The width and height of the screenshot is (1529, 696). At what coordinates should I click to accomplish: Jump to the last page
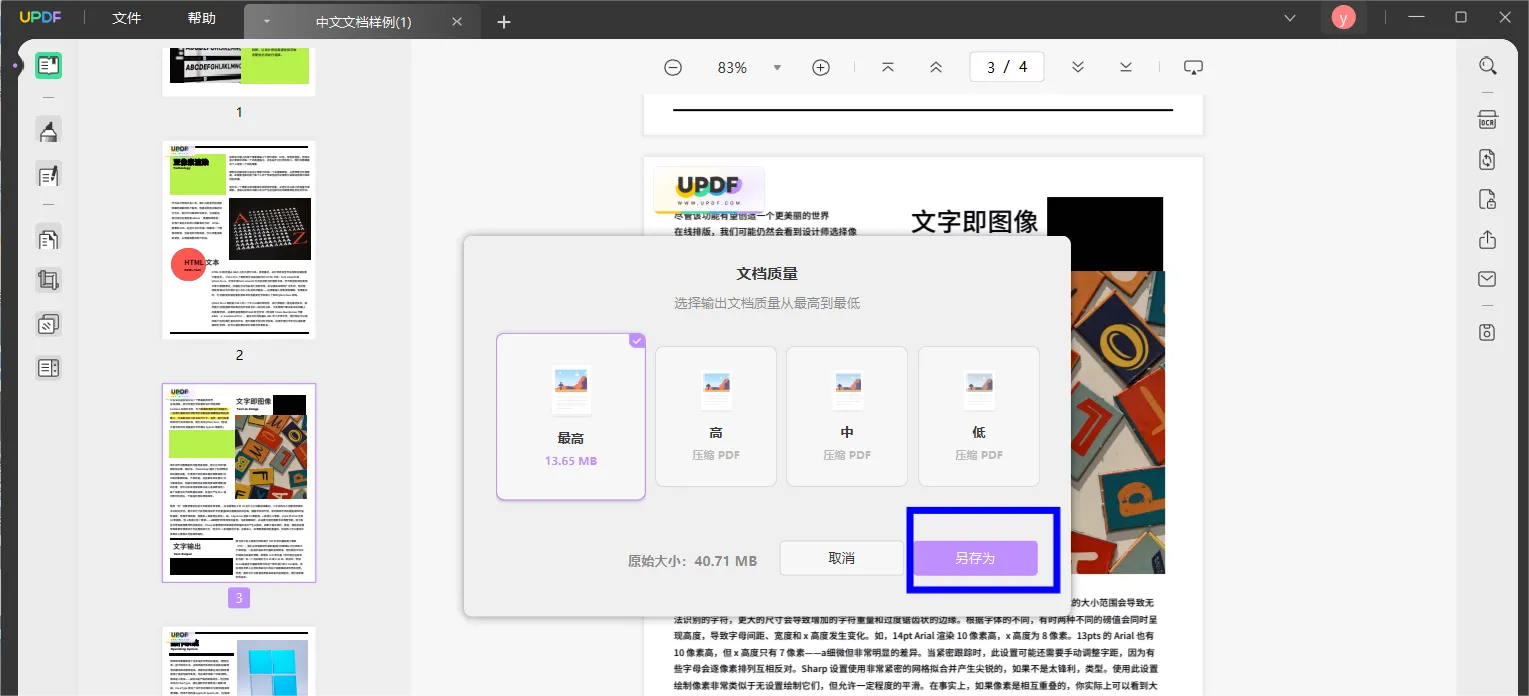click(1126, 67)
